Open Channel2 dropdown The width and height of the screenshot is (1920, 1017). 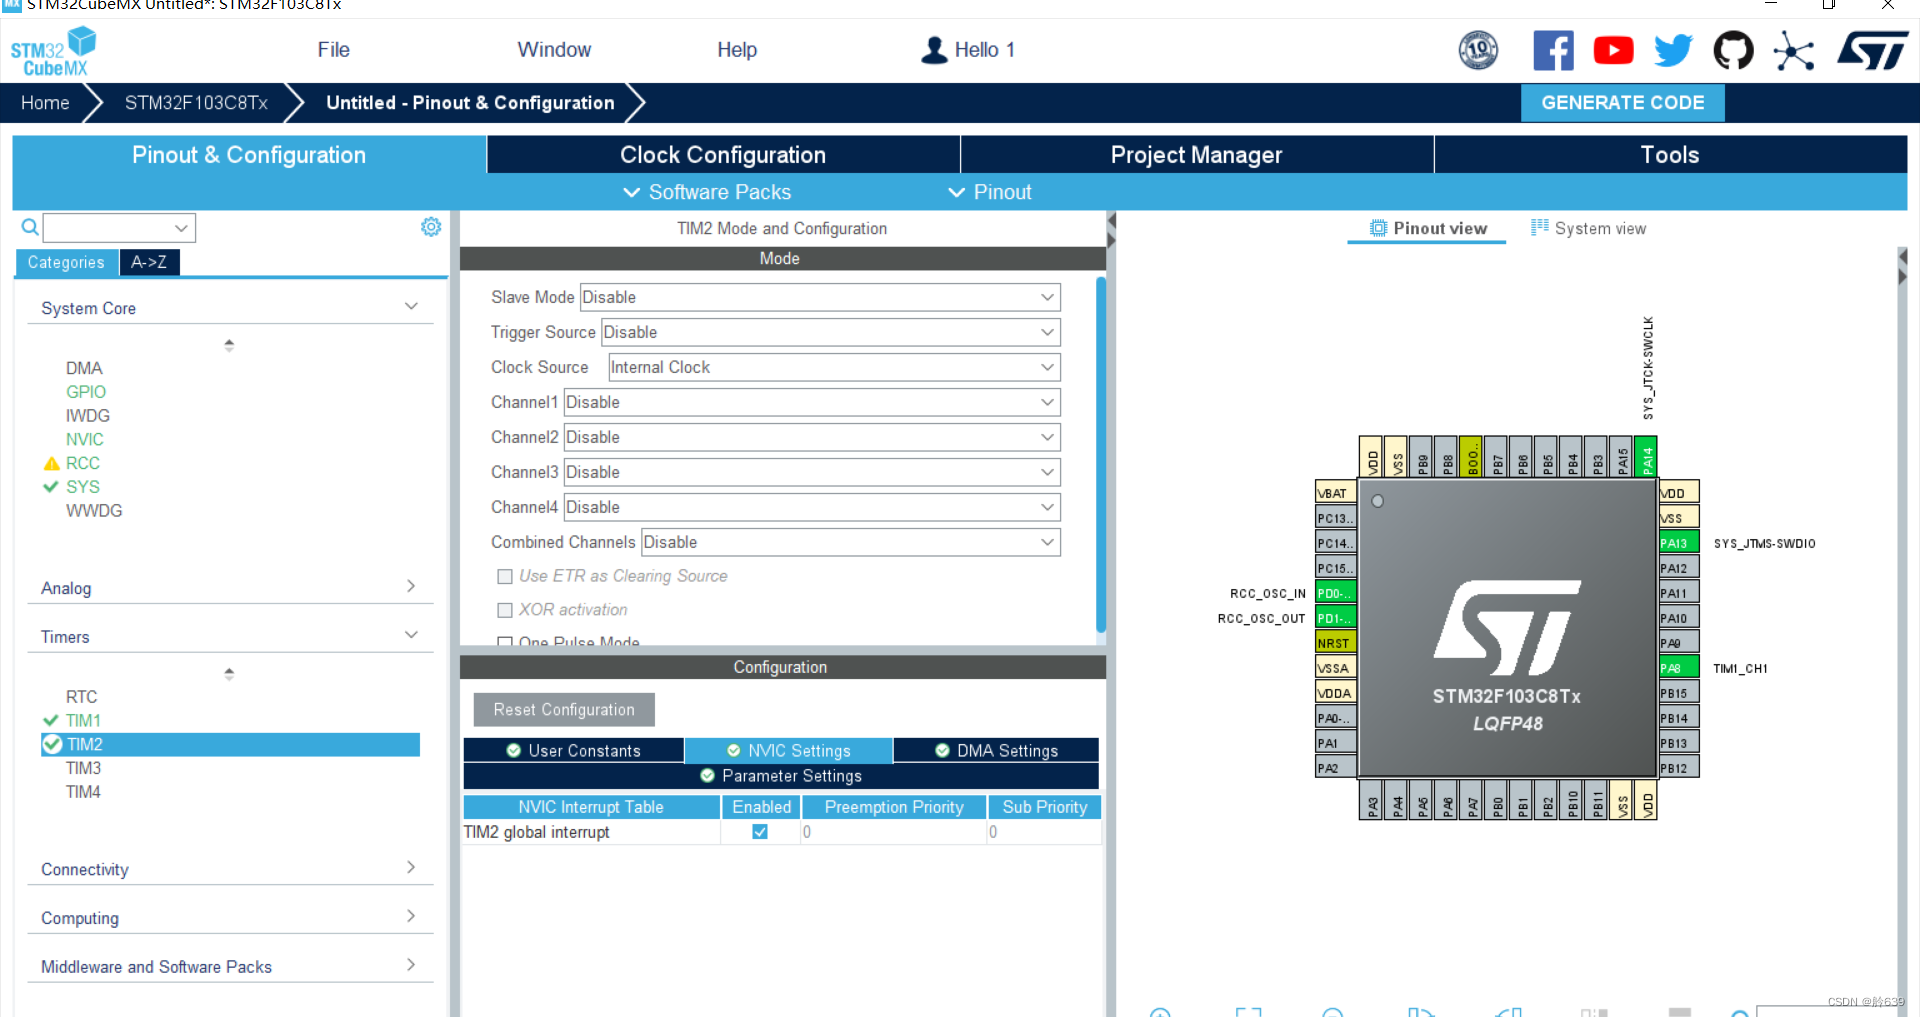pos(812,437)
